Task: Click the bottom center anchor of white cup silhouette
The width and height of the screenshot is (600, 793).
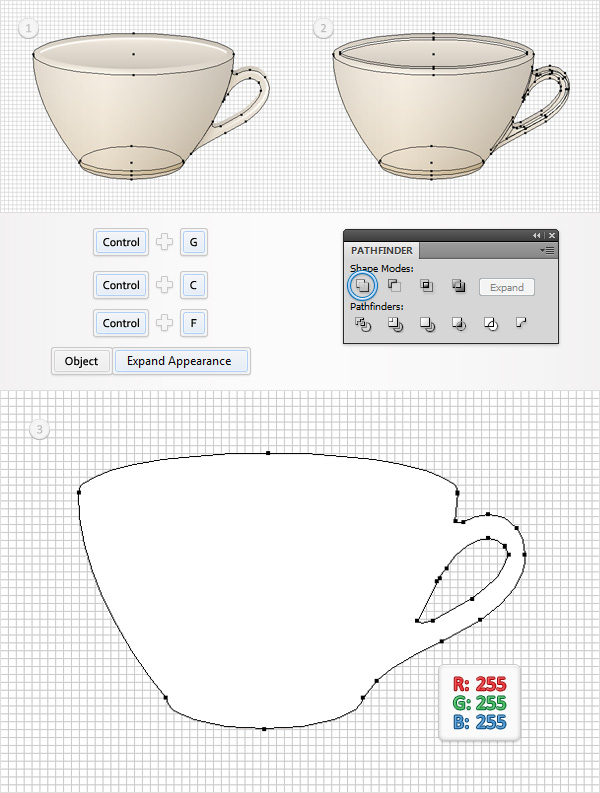Action: click(x=264, y=729)
